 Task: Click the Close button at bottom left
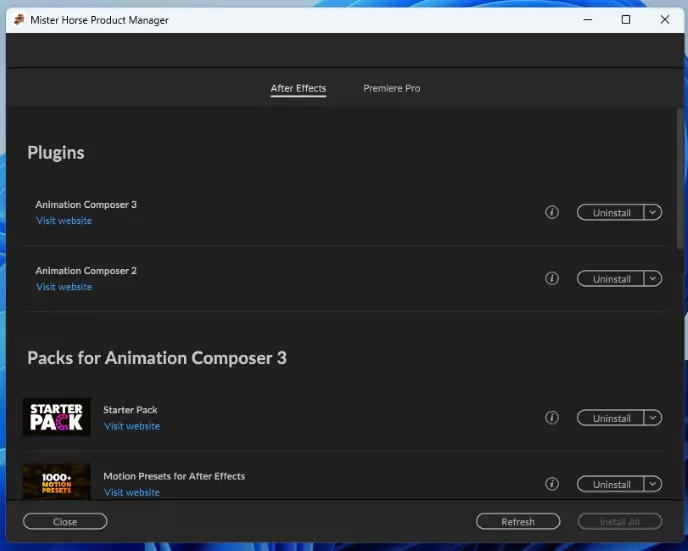point(65,521)
